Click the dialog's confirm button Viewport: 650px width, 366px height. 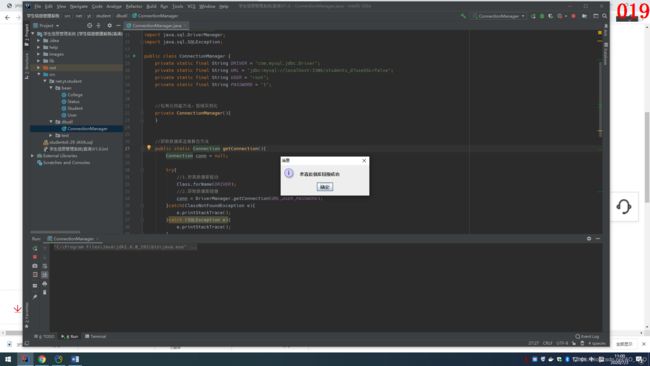tap(325, 187)
